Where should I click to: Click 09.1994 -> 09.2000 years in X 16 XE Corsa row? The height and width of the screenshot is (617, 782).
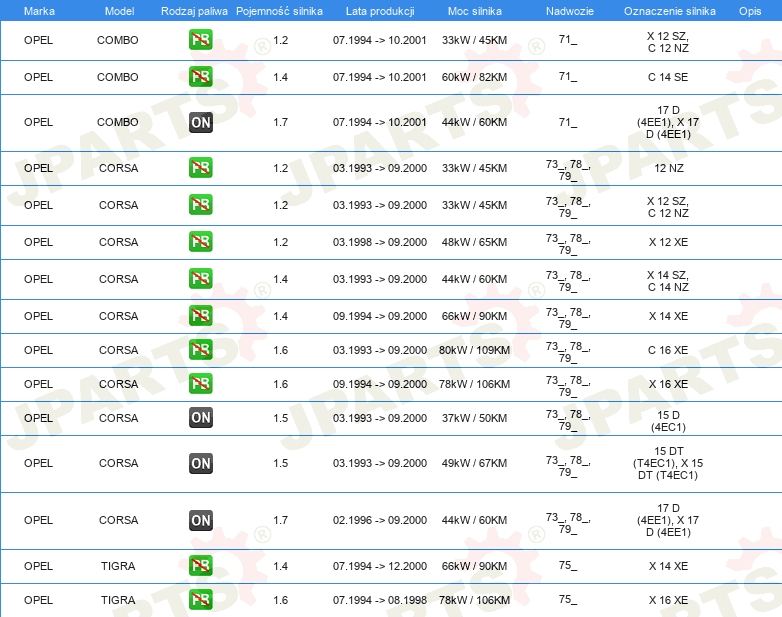380,384
